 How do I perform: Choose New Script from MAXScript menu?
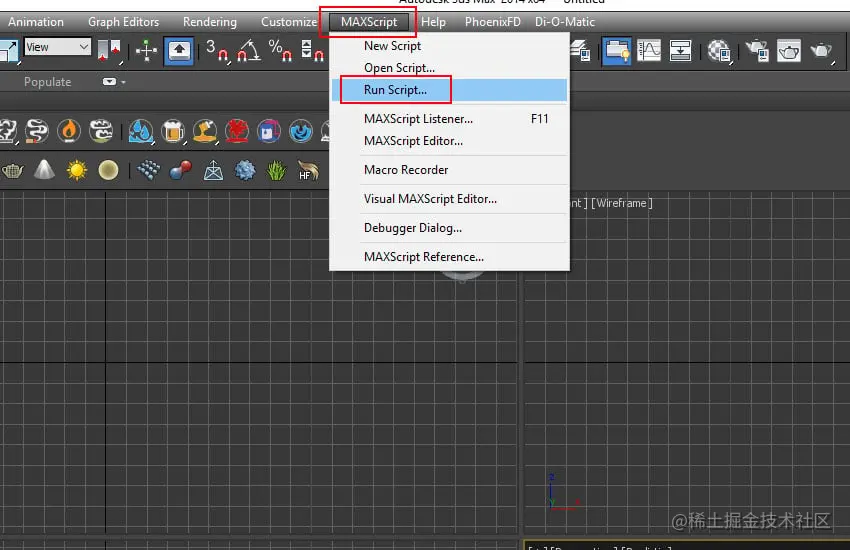click(449, 46)
